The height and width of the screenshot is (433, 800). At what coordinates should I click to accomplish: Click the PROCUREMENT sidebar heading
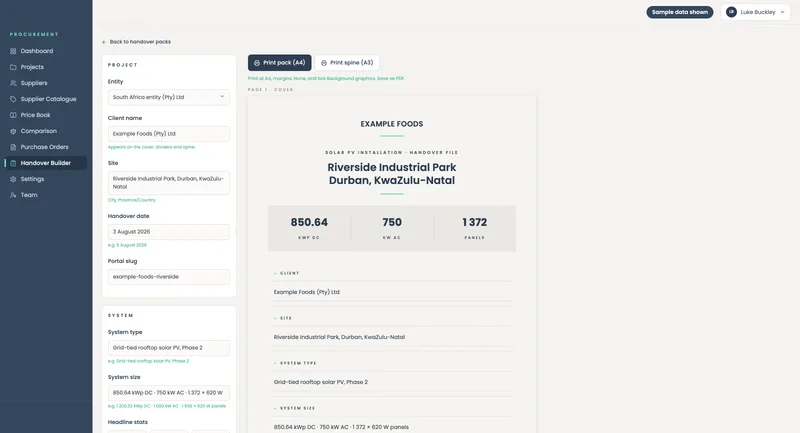point(34,35)
